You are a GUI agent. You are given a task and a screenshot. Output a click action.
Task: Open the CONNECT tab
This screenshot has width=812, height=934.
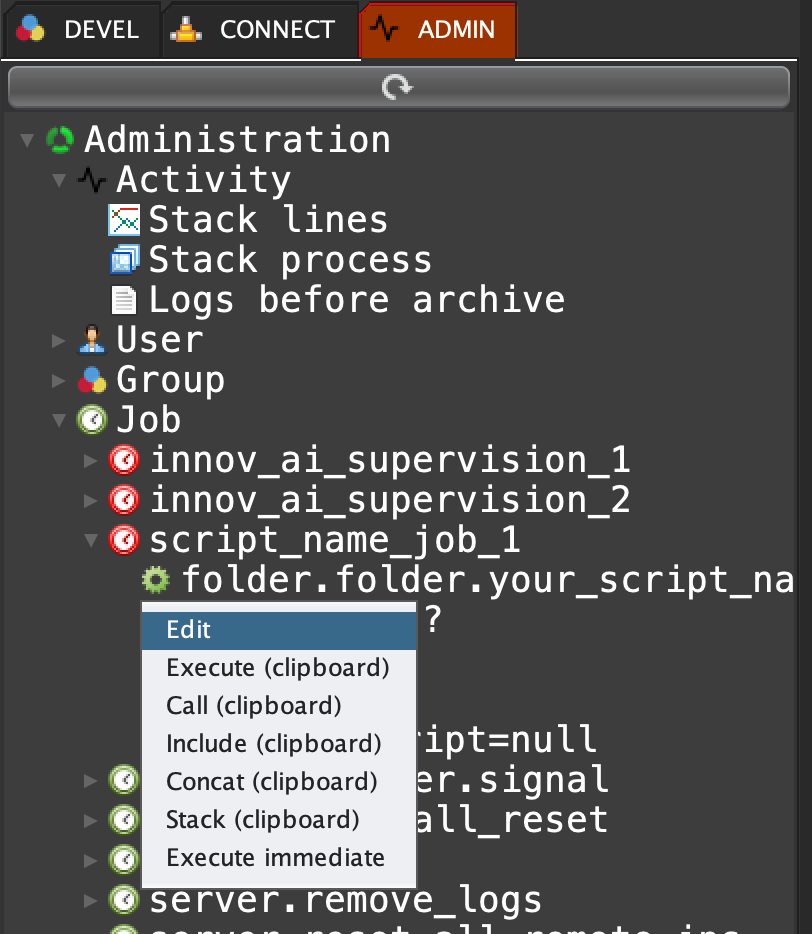point(258,30)
